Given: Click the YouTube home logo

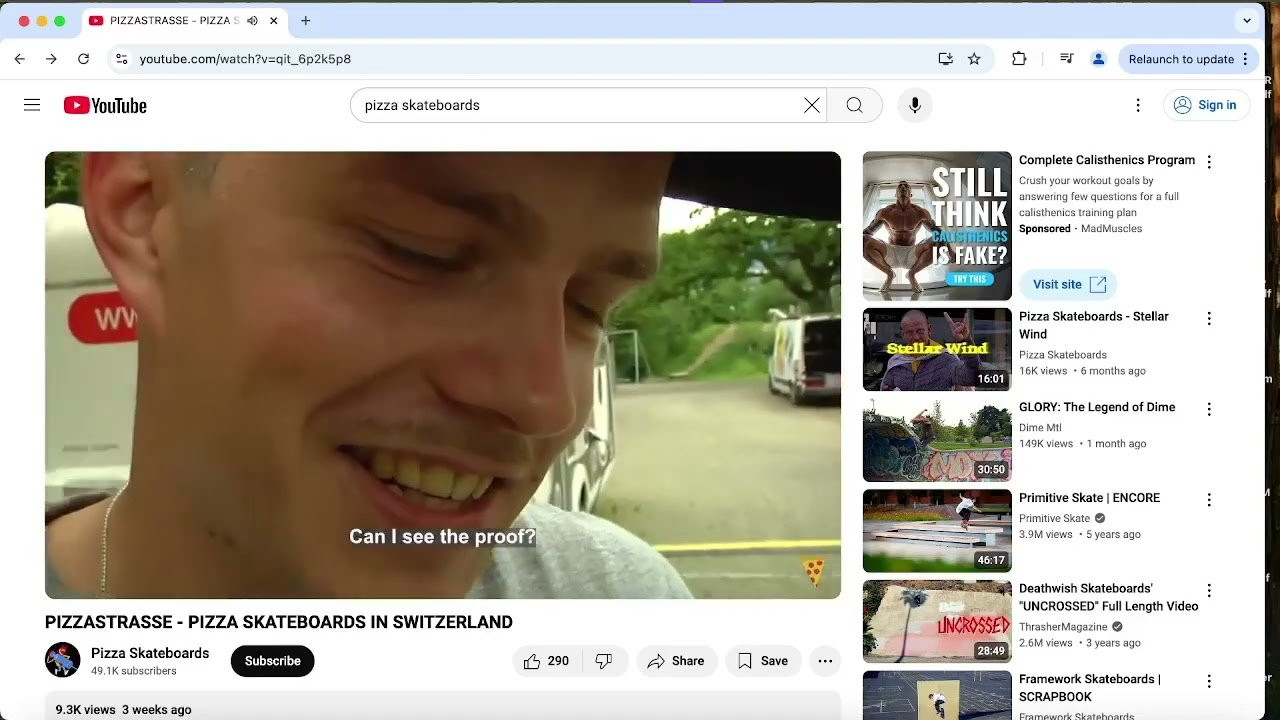Looking at the screenshot, I should (104, 104).
